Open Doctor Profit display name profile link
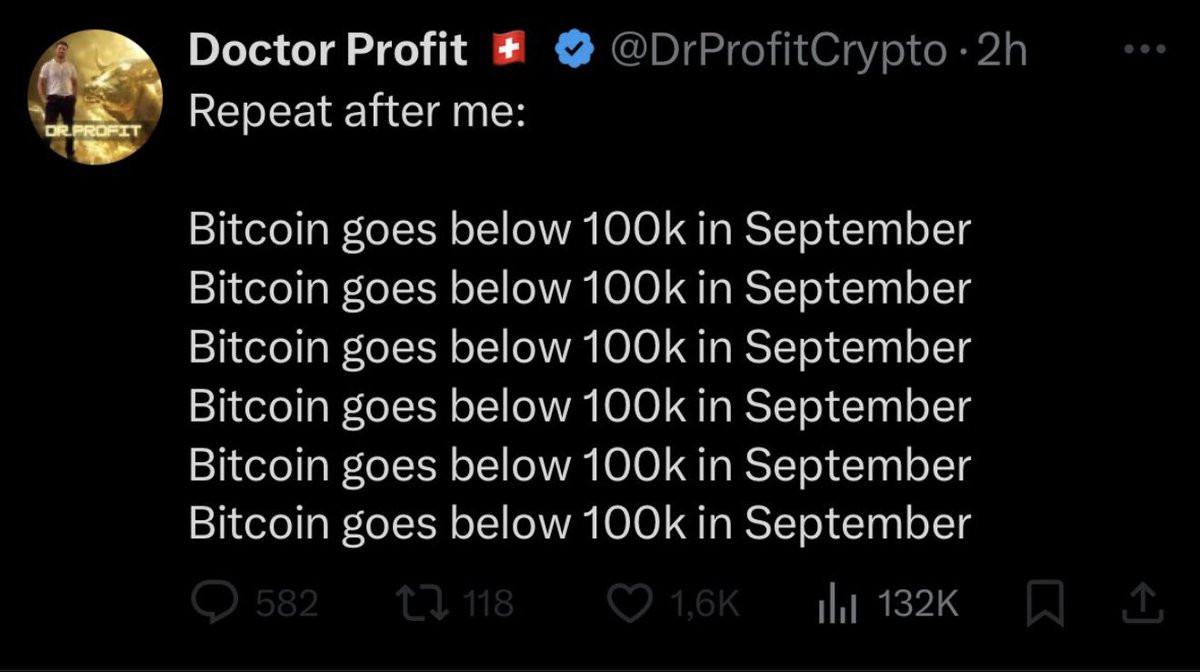 coord(328,50)
